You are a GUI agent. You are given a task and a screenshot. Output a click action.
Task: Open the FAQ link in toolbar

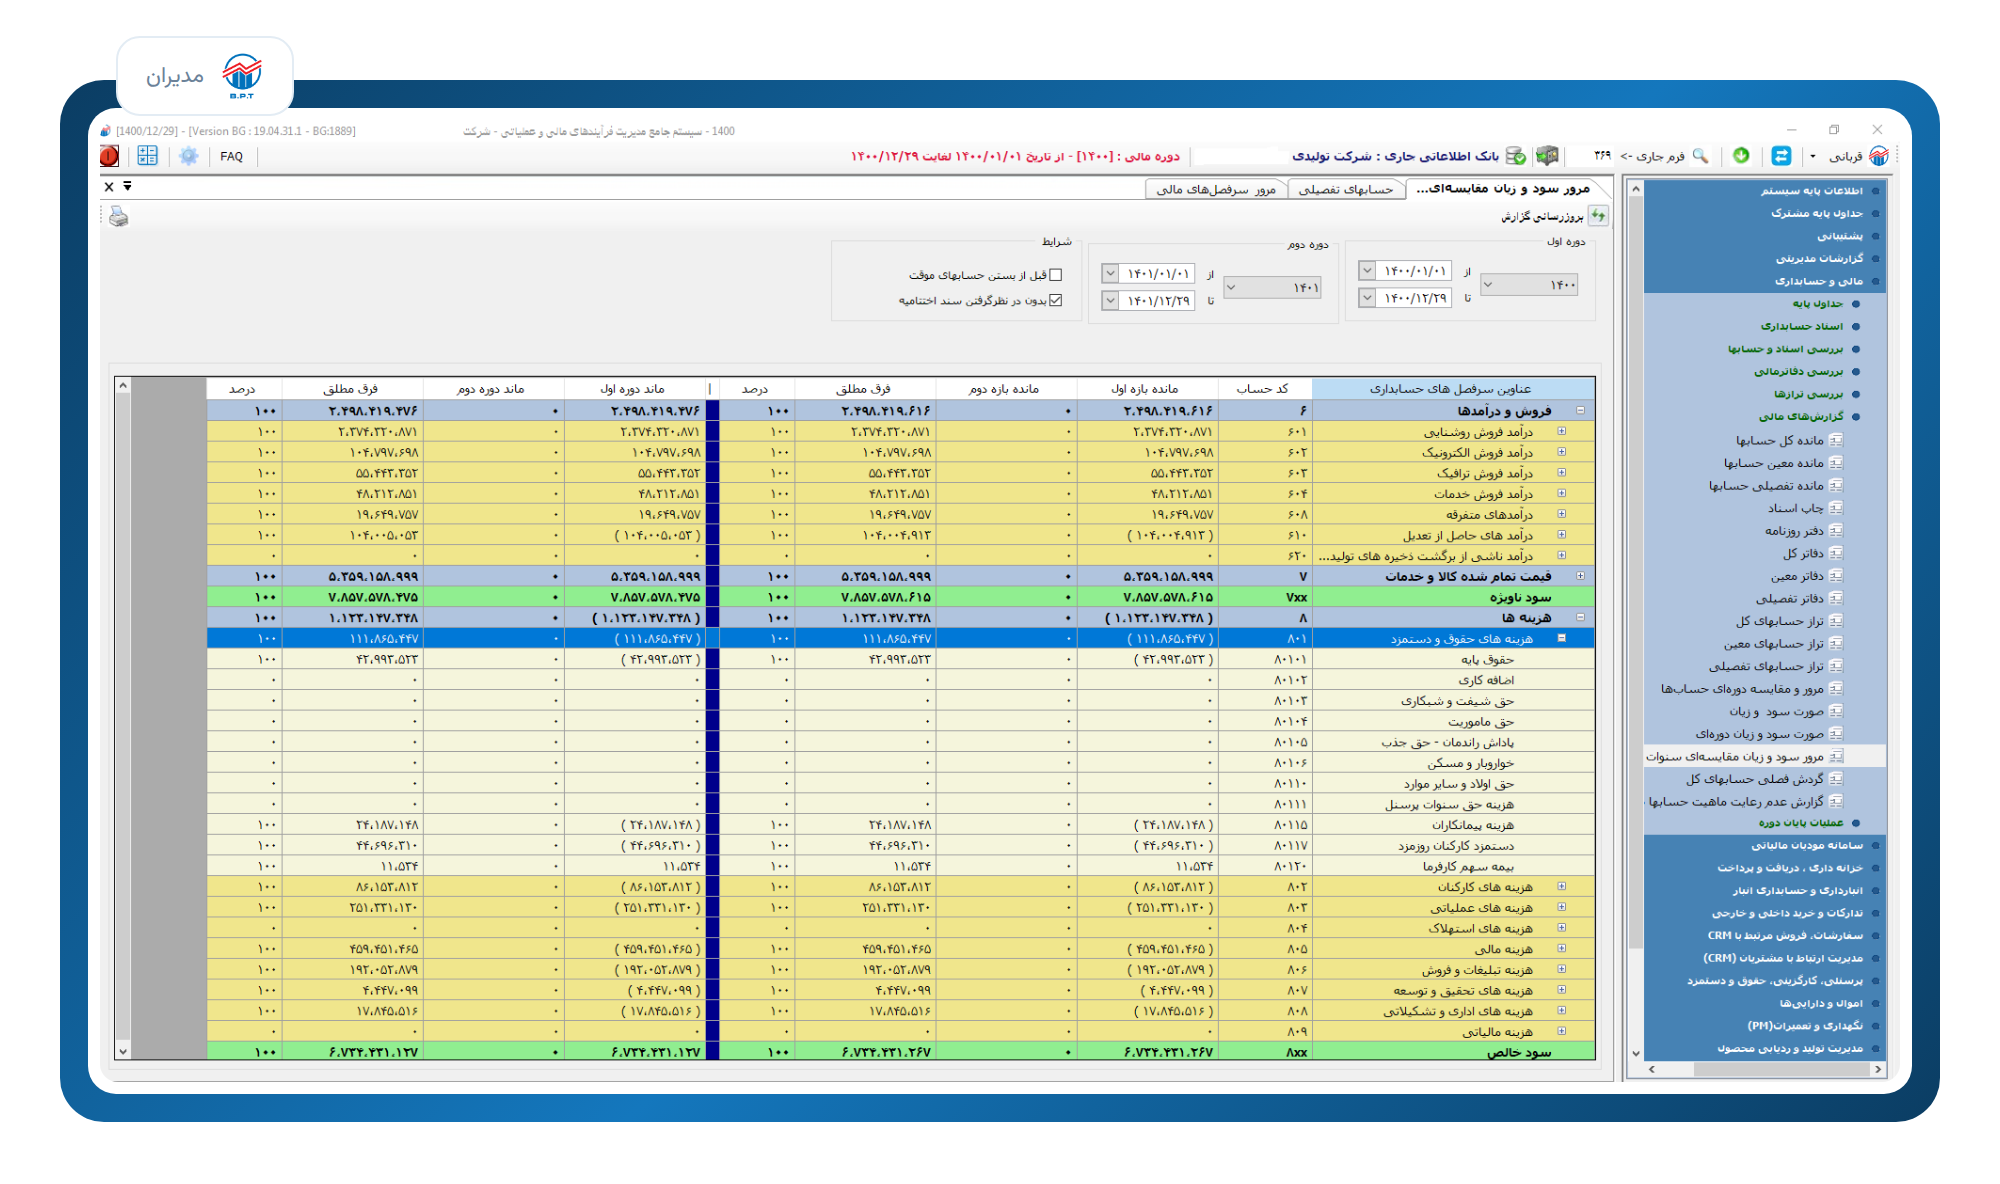coord(232,156)
